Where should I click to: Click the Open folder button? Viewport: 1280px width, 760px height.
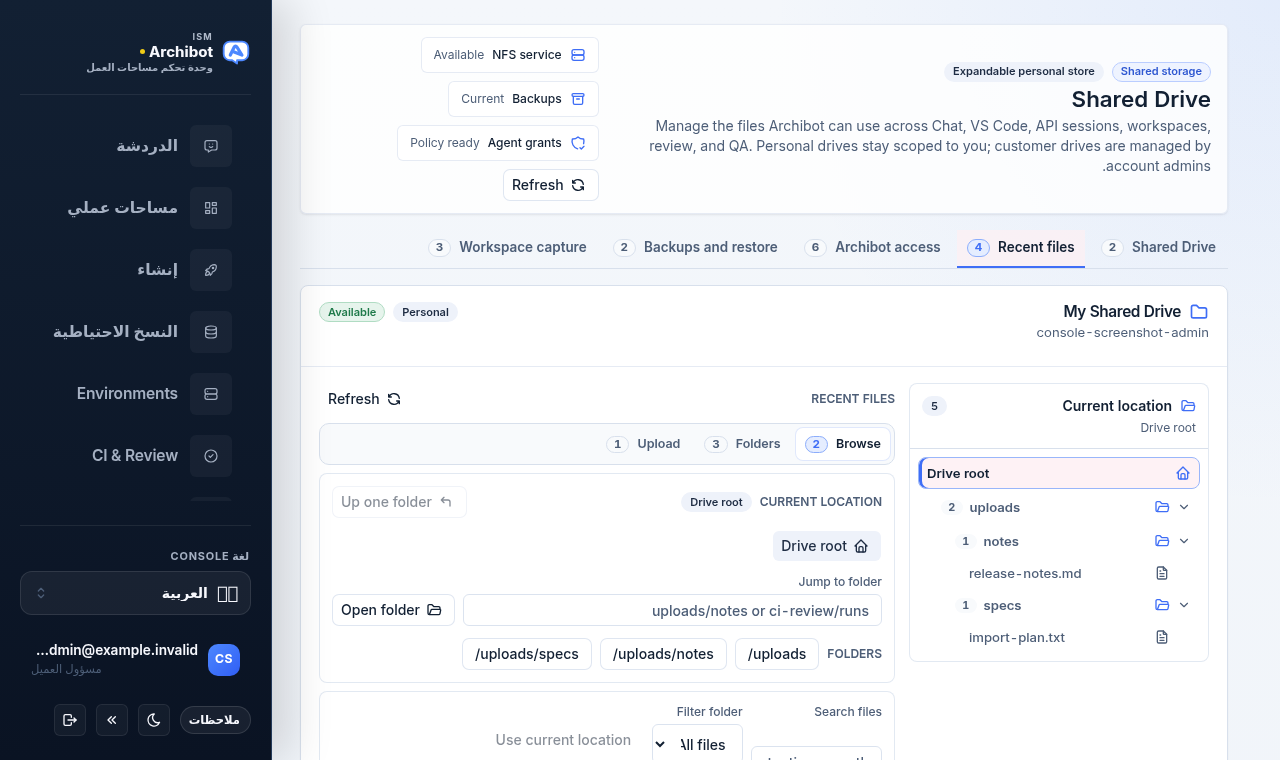[x=393, y=610]
